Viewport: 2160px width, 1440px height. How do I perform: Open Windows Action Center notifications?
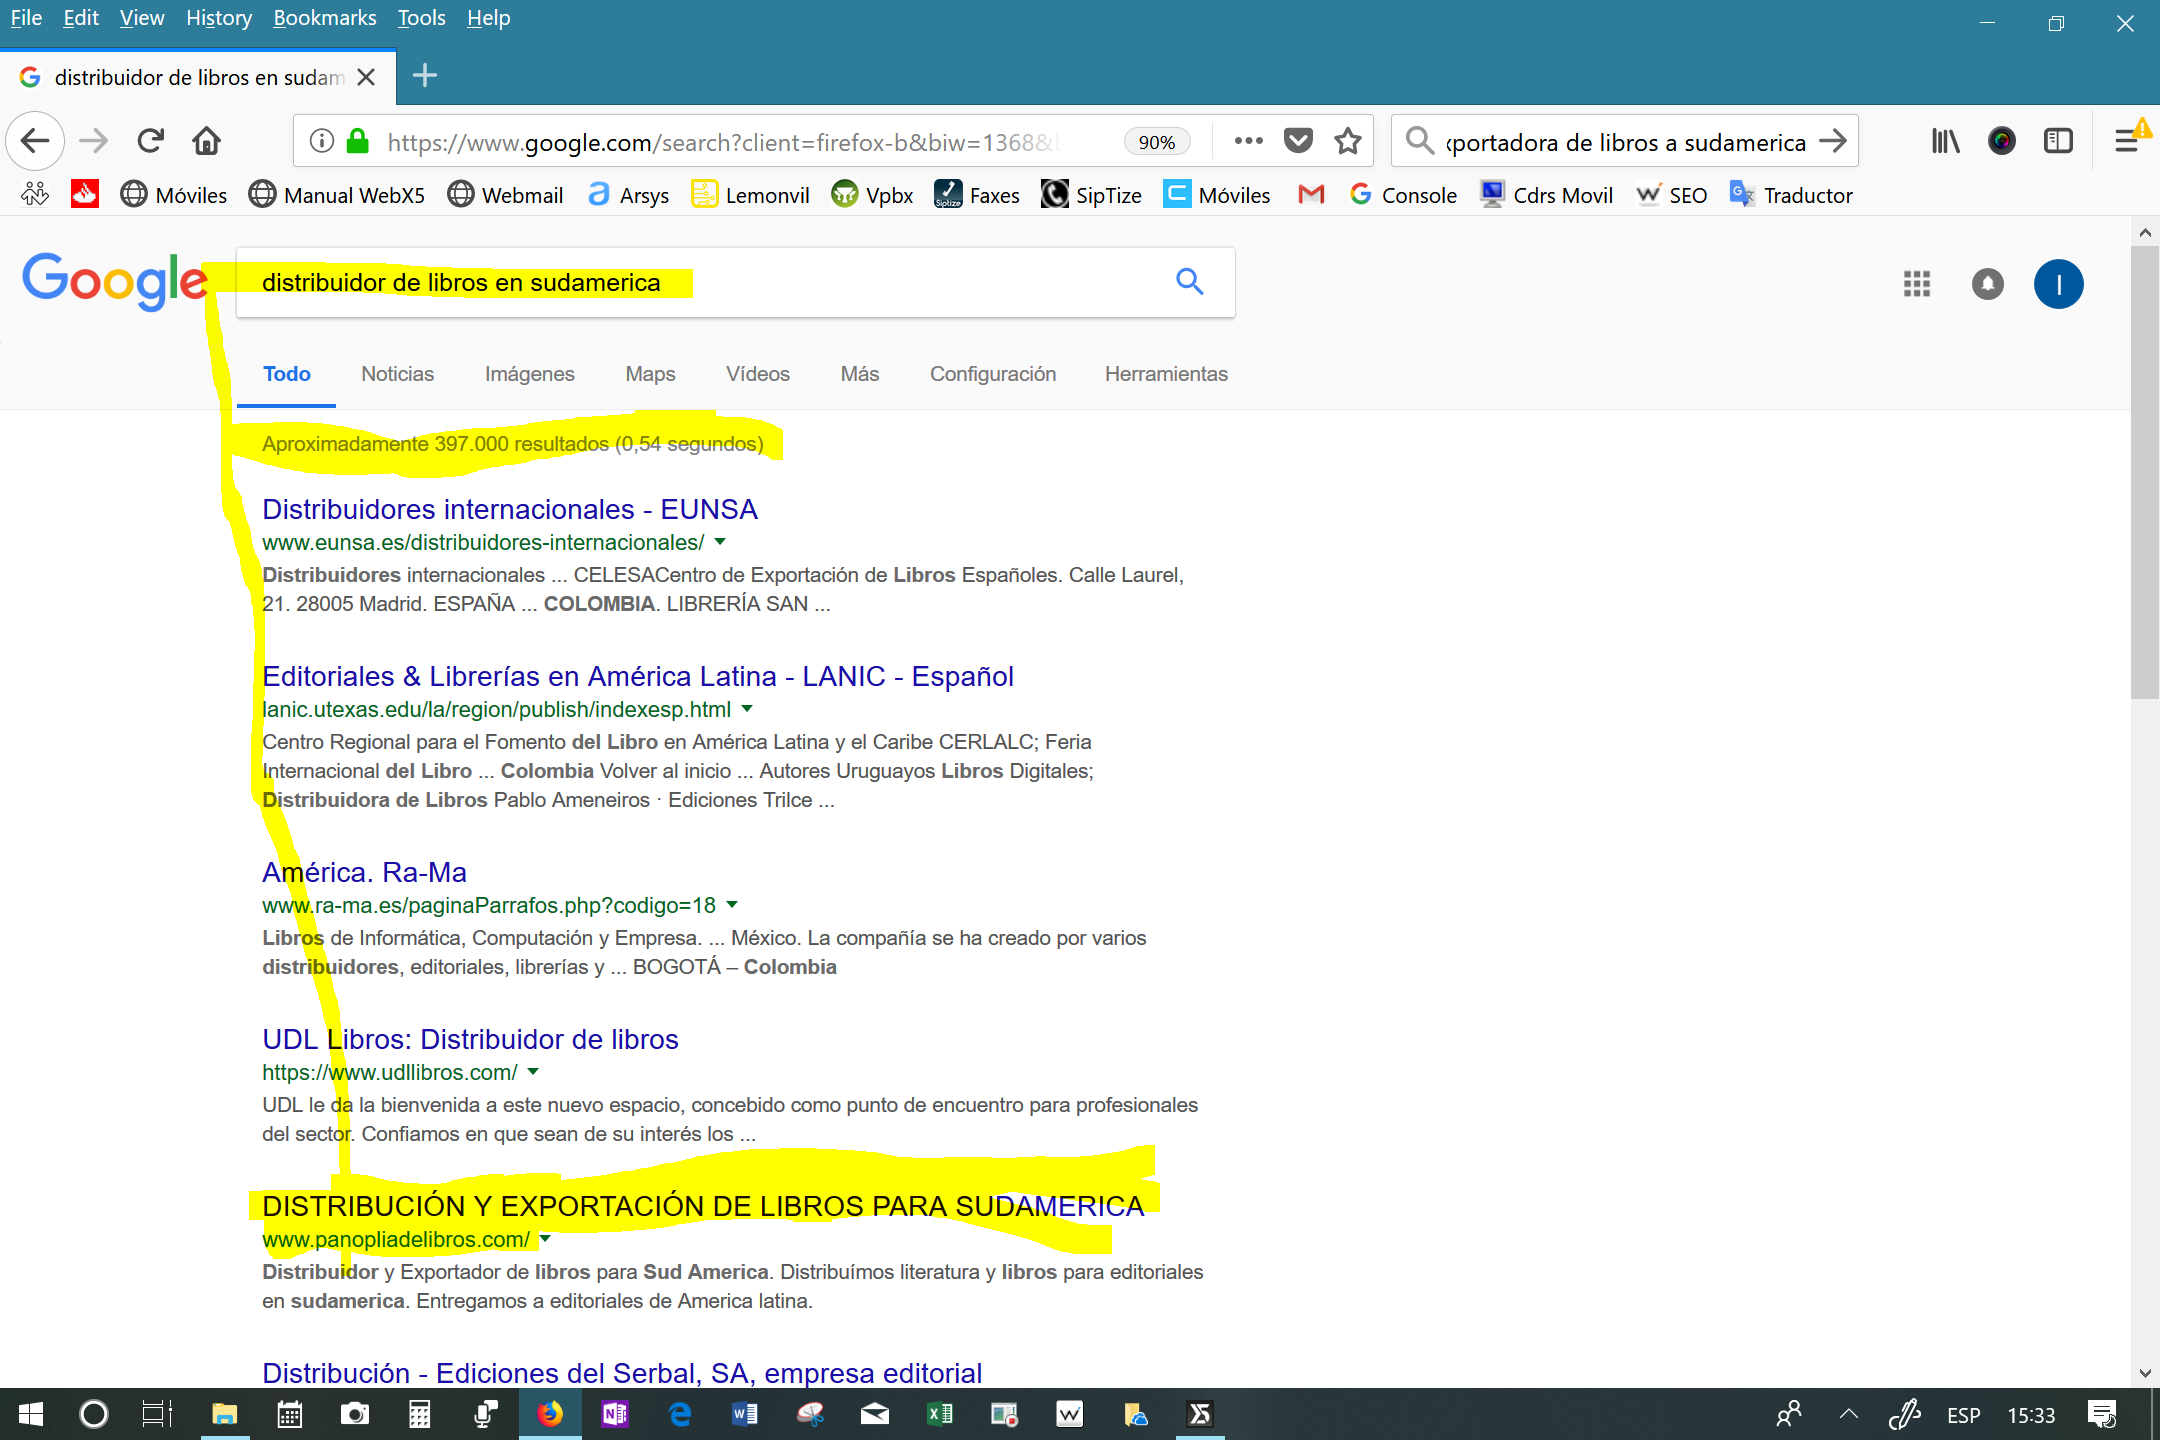(2102, 1414)
